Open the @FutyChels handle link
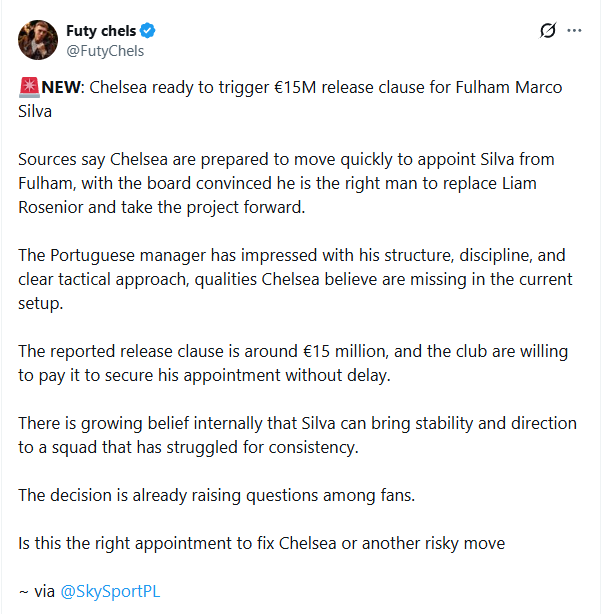The height and width of the screenshot is (614, 602). click(105, 51)
